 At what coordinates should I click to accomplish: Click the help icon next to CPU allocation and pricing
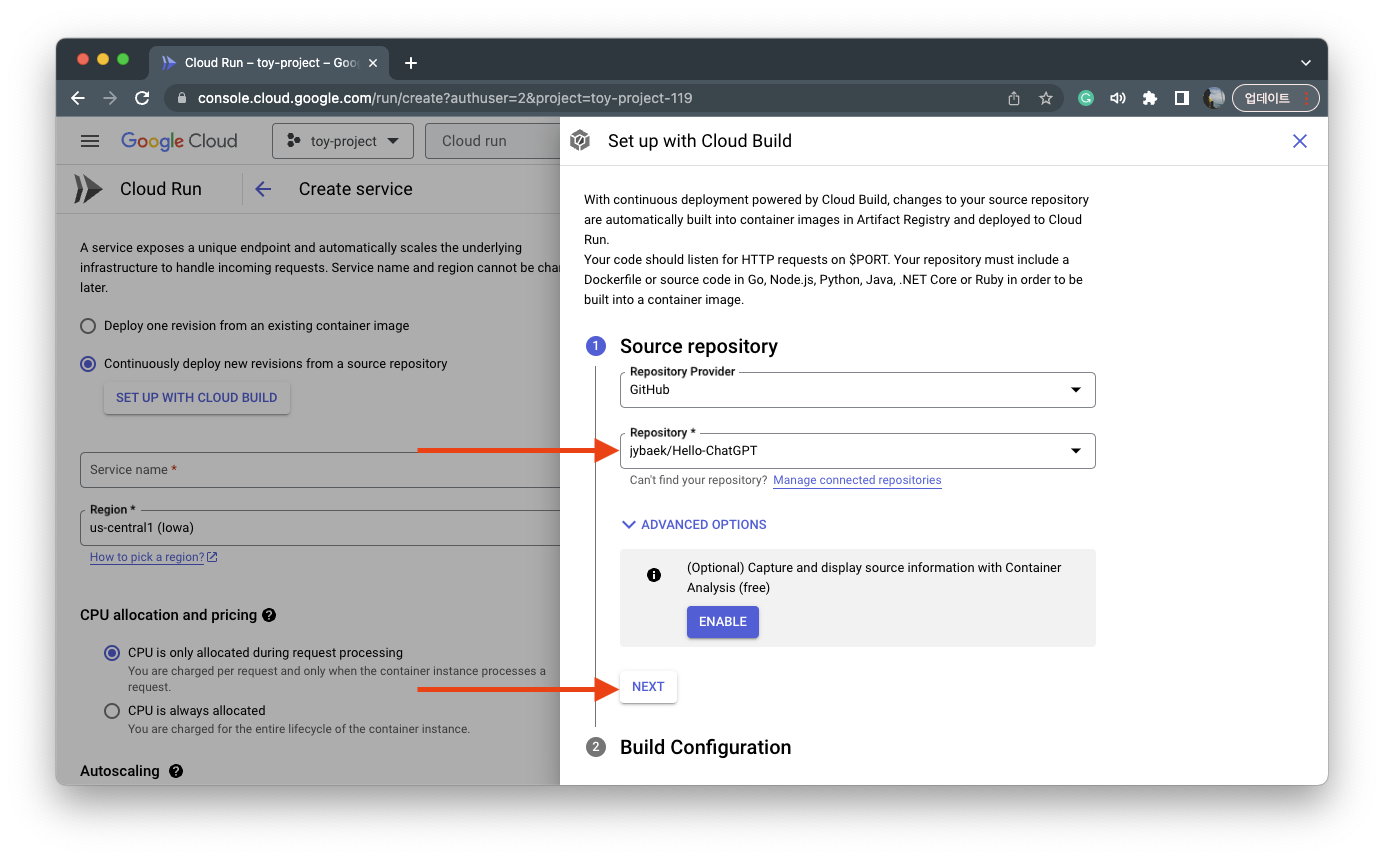click(269, 616)
